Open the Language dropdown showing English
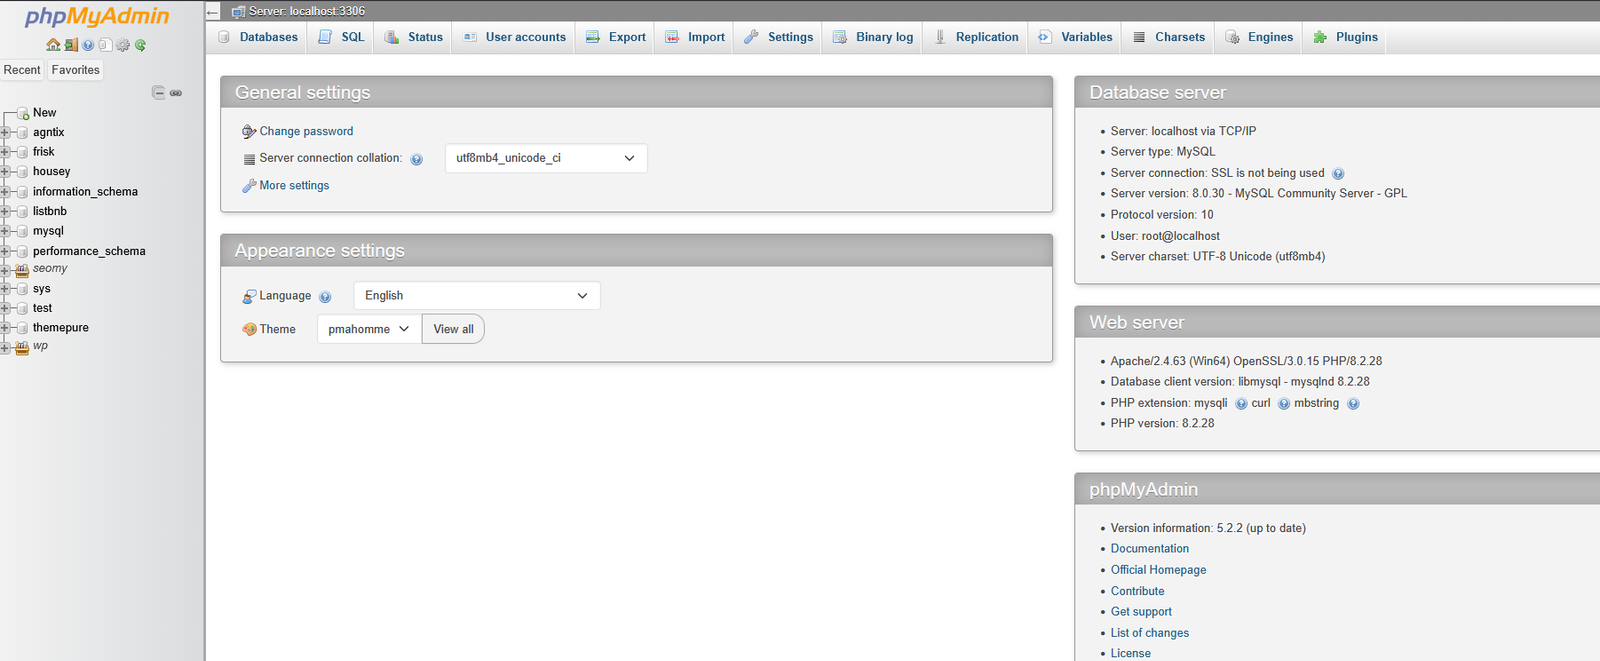 pyautogui.click(x=476, y=296)
